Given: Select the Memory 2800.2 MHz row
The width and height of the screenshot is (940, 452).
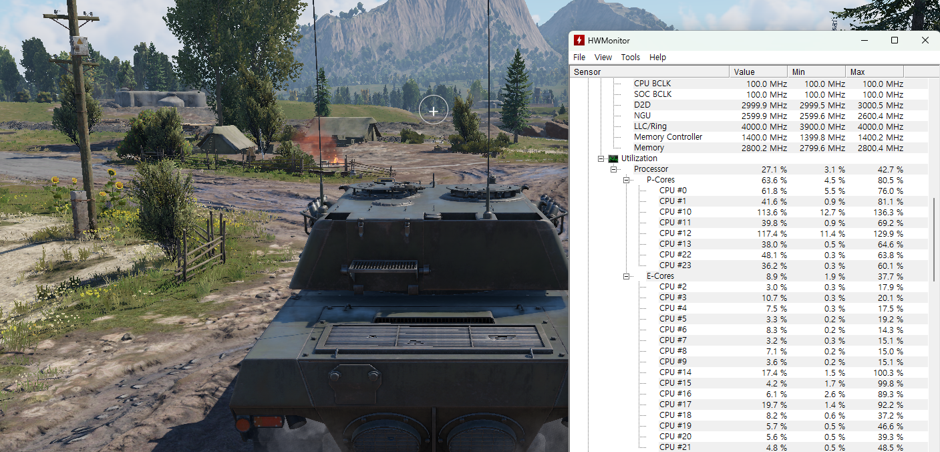Looking at the screenshot, I should point(749,147).
